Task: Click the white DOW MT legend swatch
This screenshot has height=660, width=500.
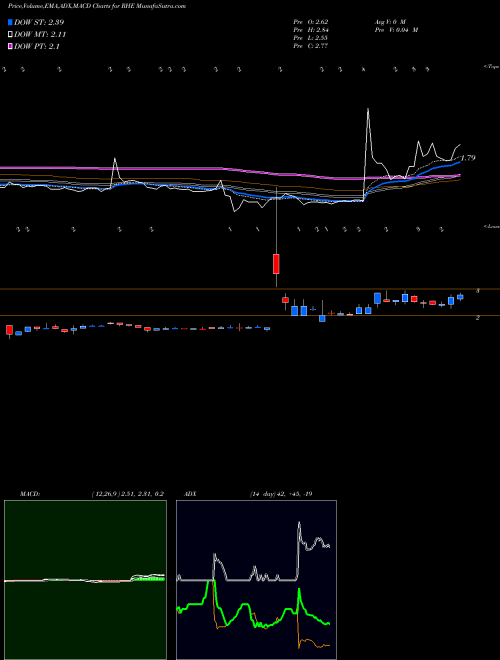Action: tap(11, 35)
